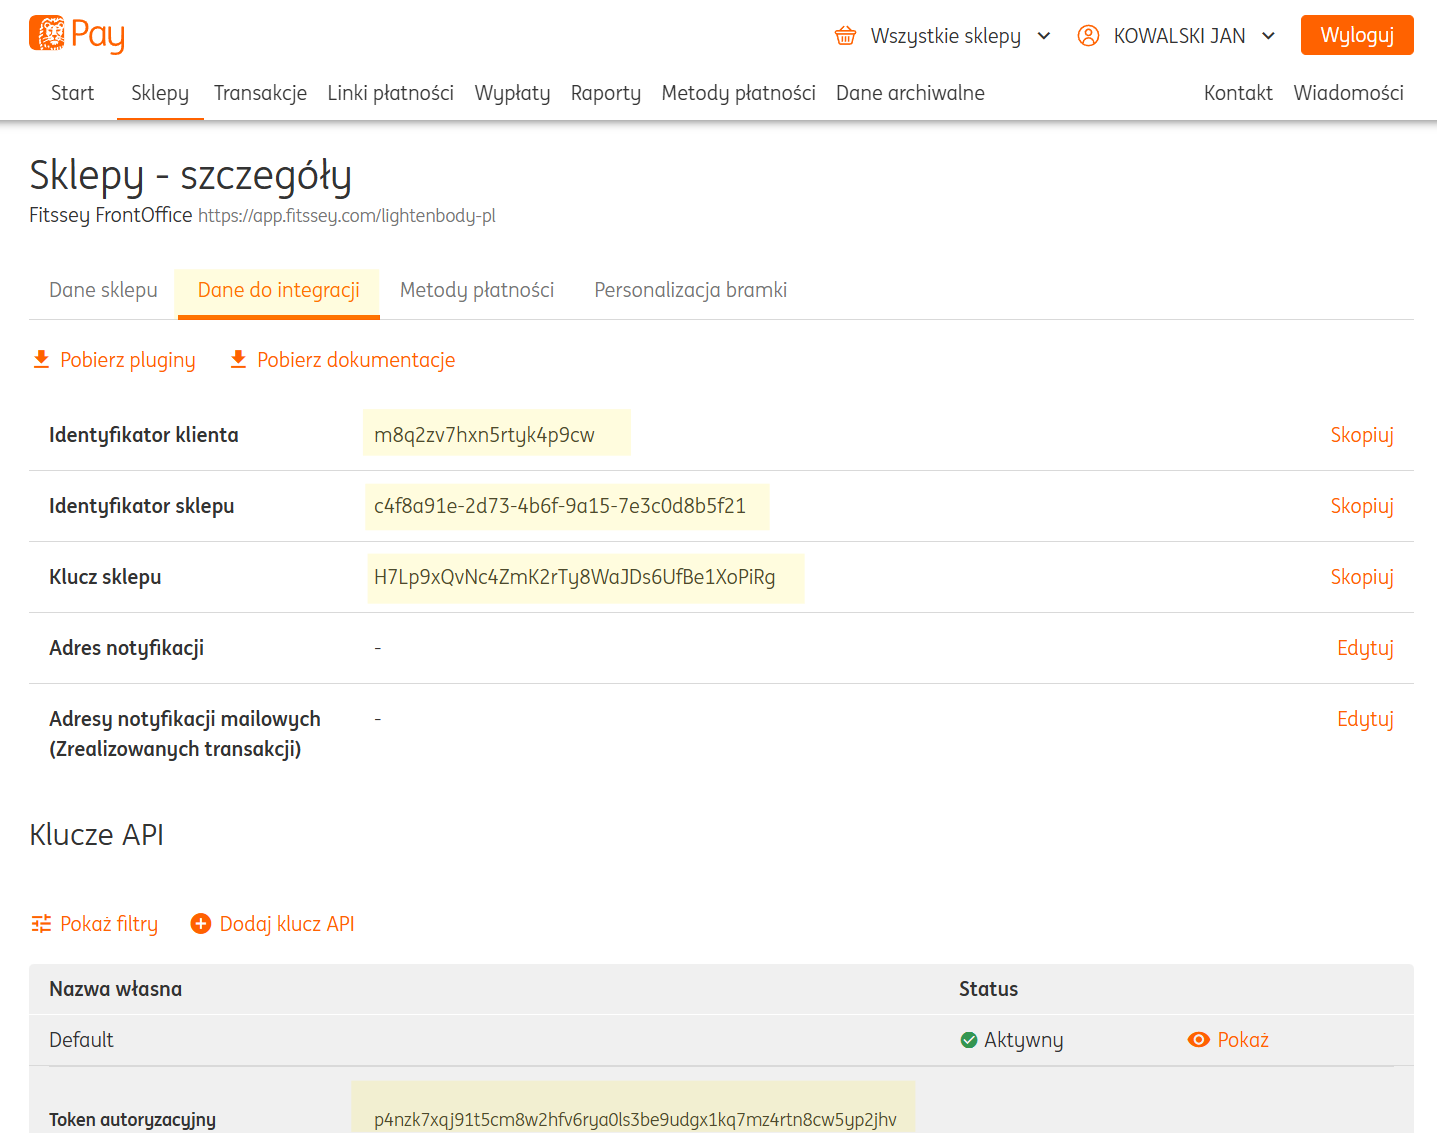Click the Pobierz pluginy download icon

(x=41, y=359)
